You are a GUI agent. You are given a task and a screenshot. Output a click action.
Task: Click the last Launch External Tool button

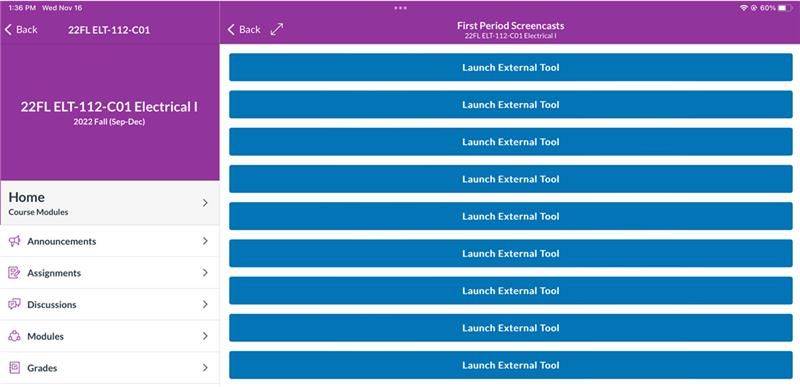[511, 365]
